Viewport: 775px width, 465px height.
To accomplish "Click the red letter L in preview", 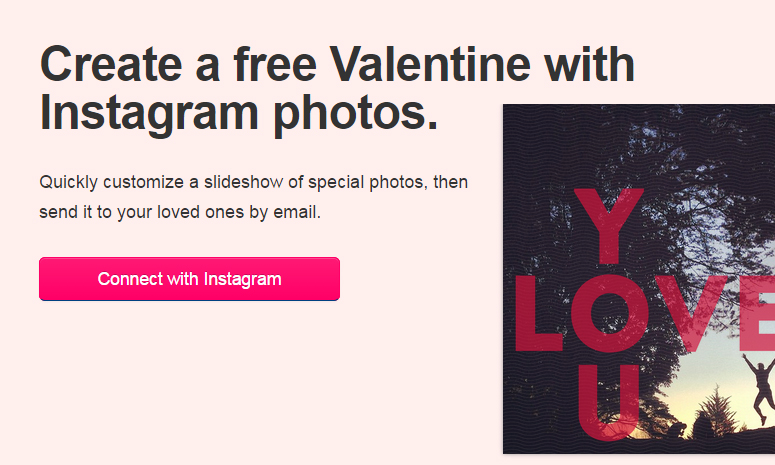I will pyautogui.click(x=539, y=314).
